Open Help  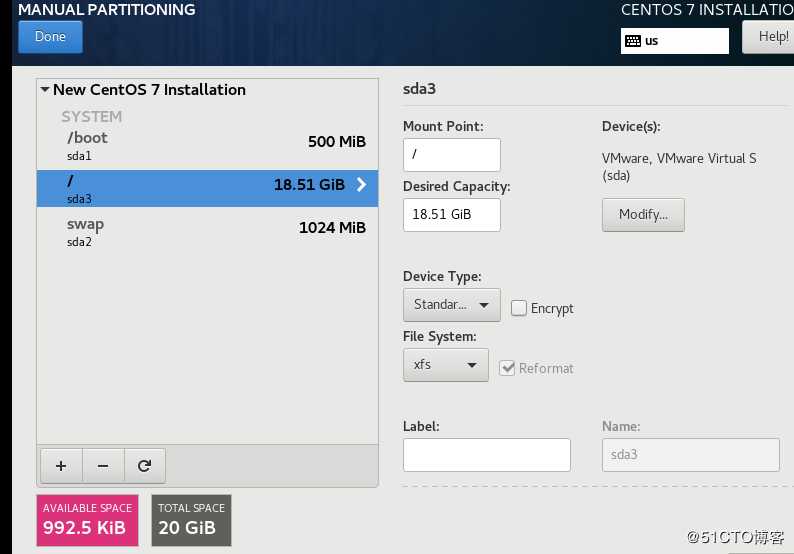pyautogui.click(x=770, y=37)
